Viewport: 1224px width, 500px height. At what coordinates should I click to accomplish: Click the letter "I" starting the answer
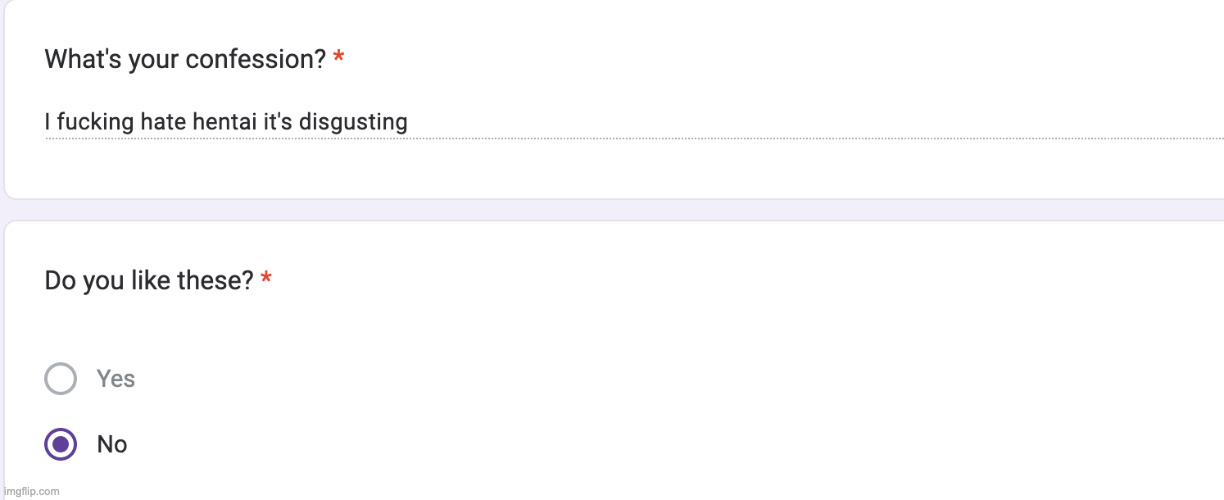pos(47,122)
